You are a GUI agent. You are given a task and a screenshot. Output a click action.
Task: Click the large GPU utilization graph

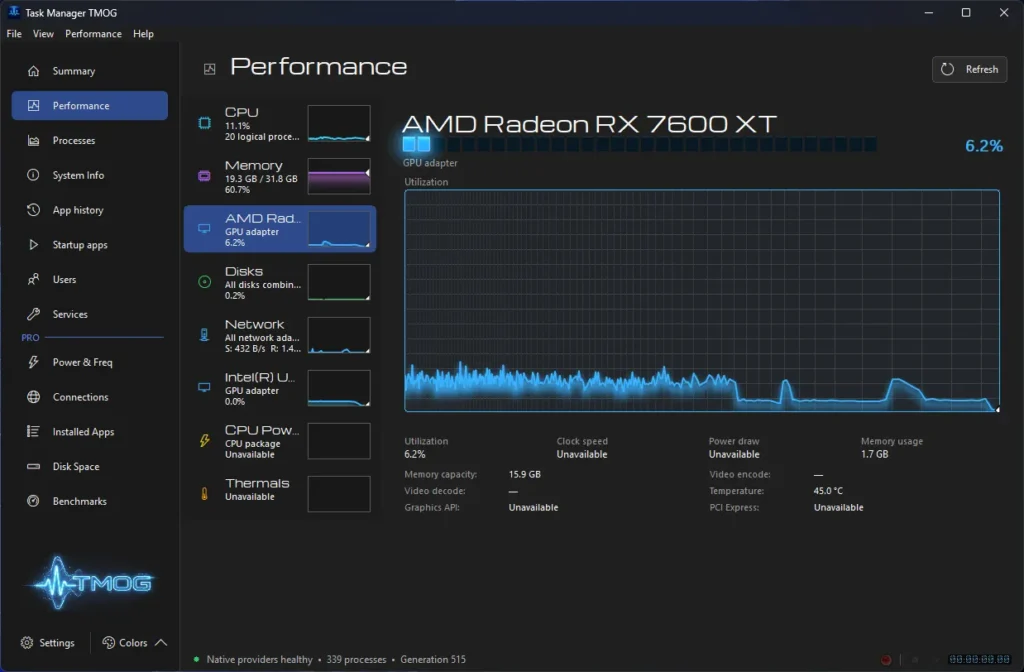point(702,300)
